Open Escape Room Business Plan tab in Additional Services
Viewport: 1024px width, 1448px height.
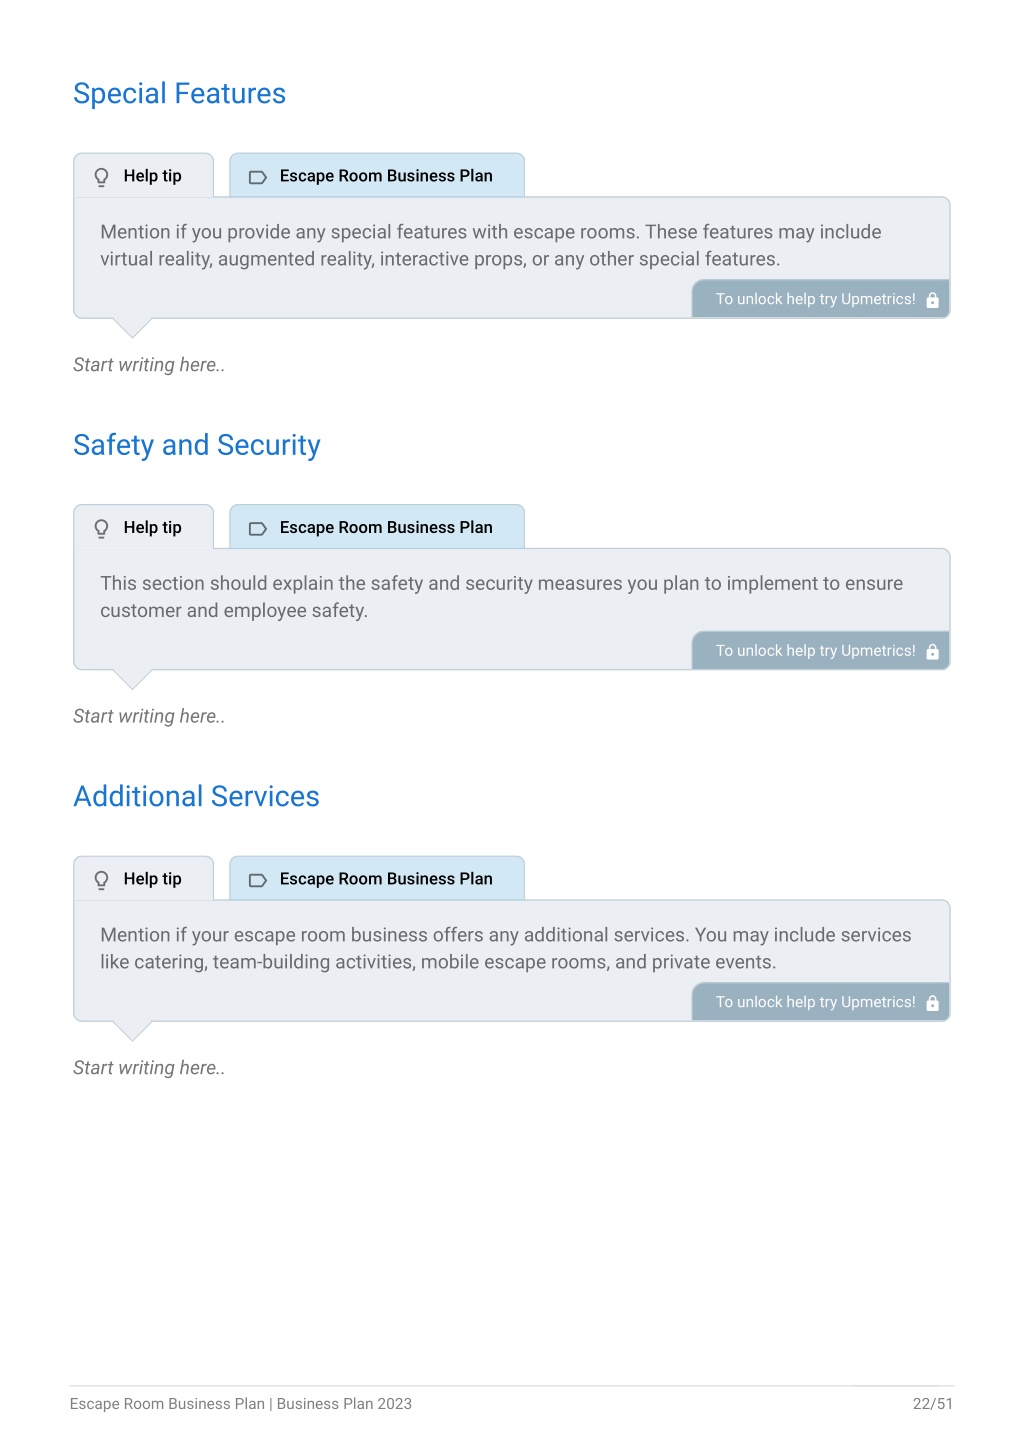tap(377, 879)
